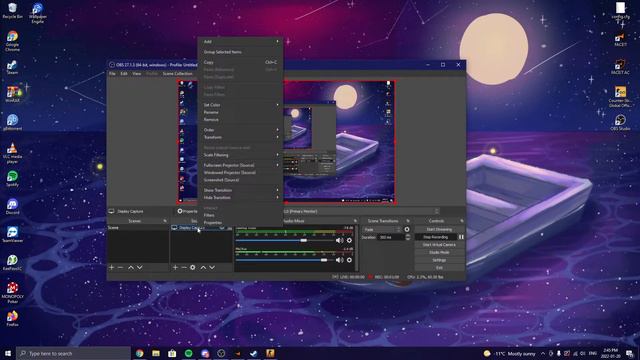Expand the Set Color submenu
The image size is (640, 360).
pos(240,105)
